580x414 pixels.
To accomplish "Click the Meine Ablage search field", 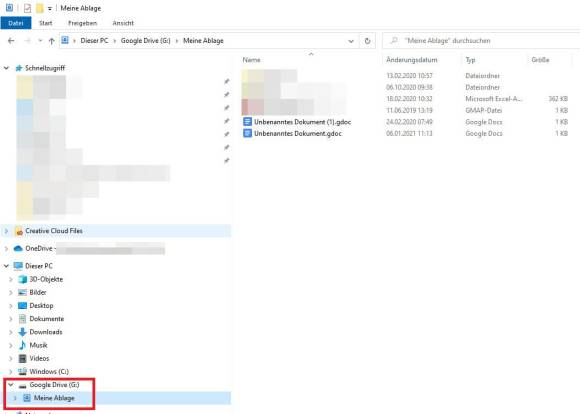I will (x=481, y=41).
